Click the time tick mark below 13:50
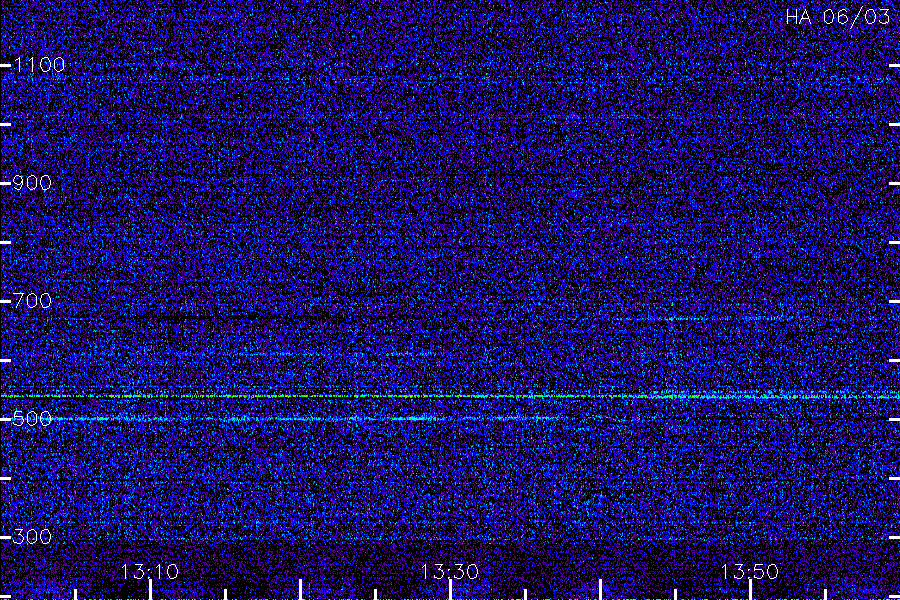Screen dimensions: 900x600 [x=750, y=590]
